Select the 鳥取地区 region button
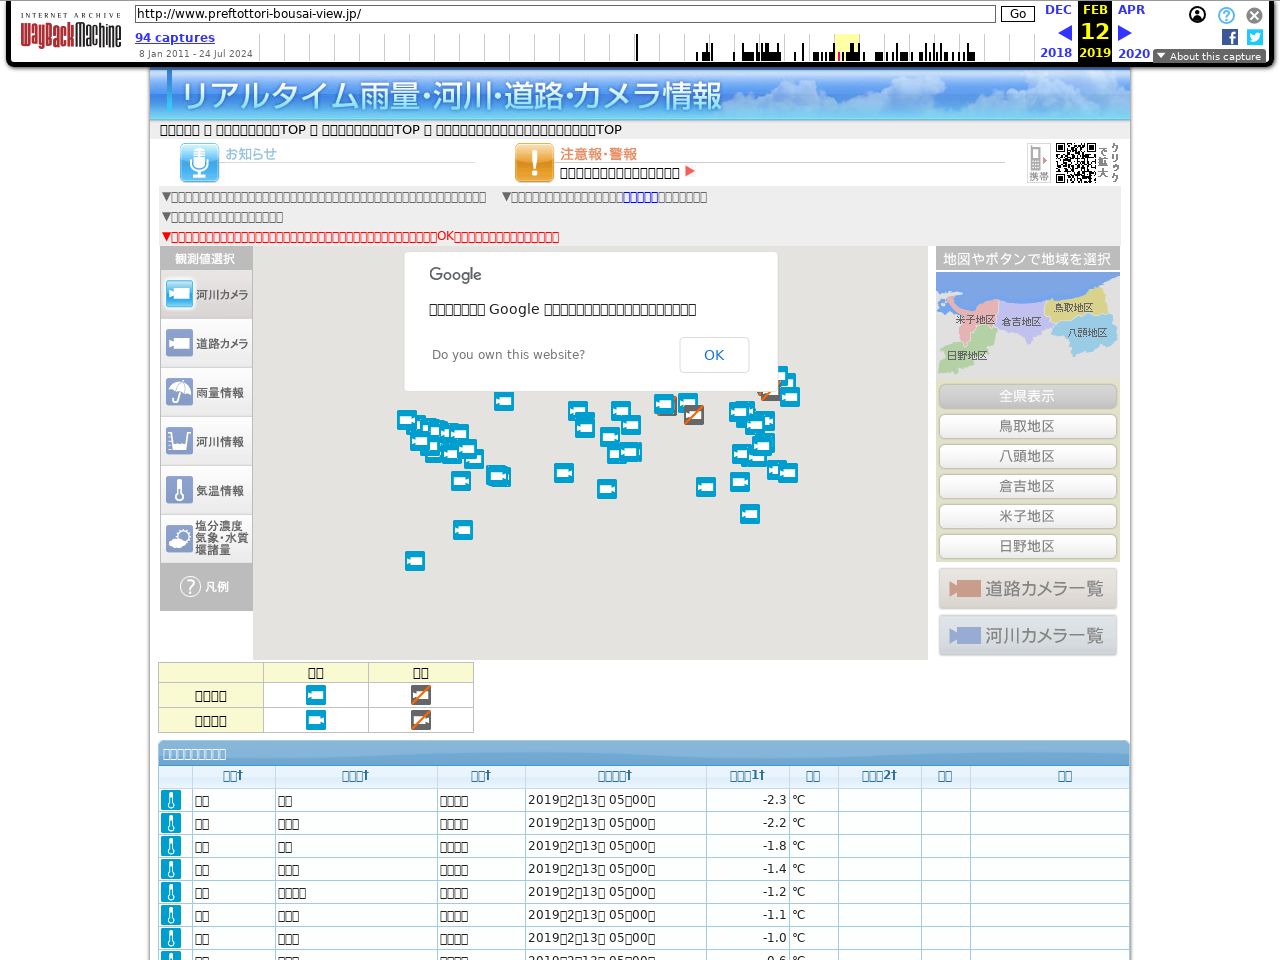This screenshot has height=960, width=1280. 1027,426
